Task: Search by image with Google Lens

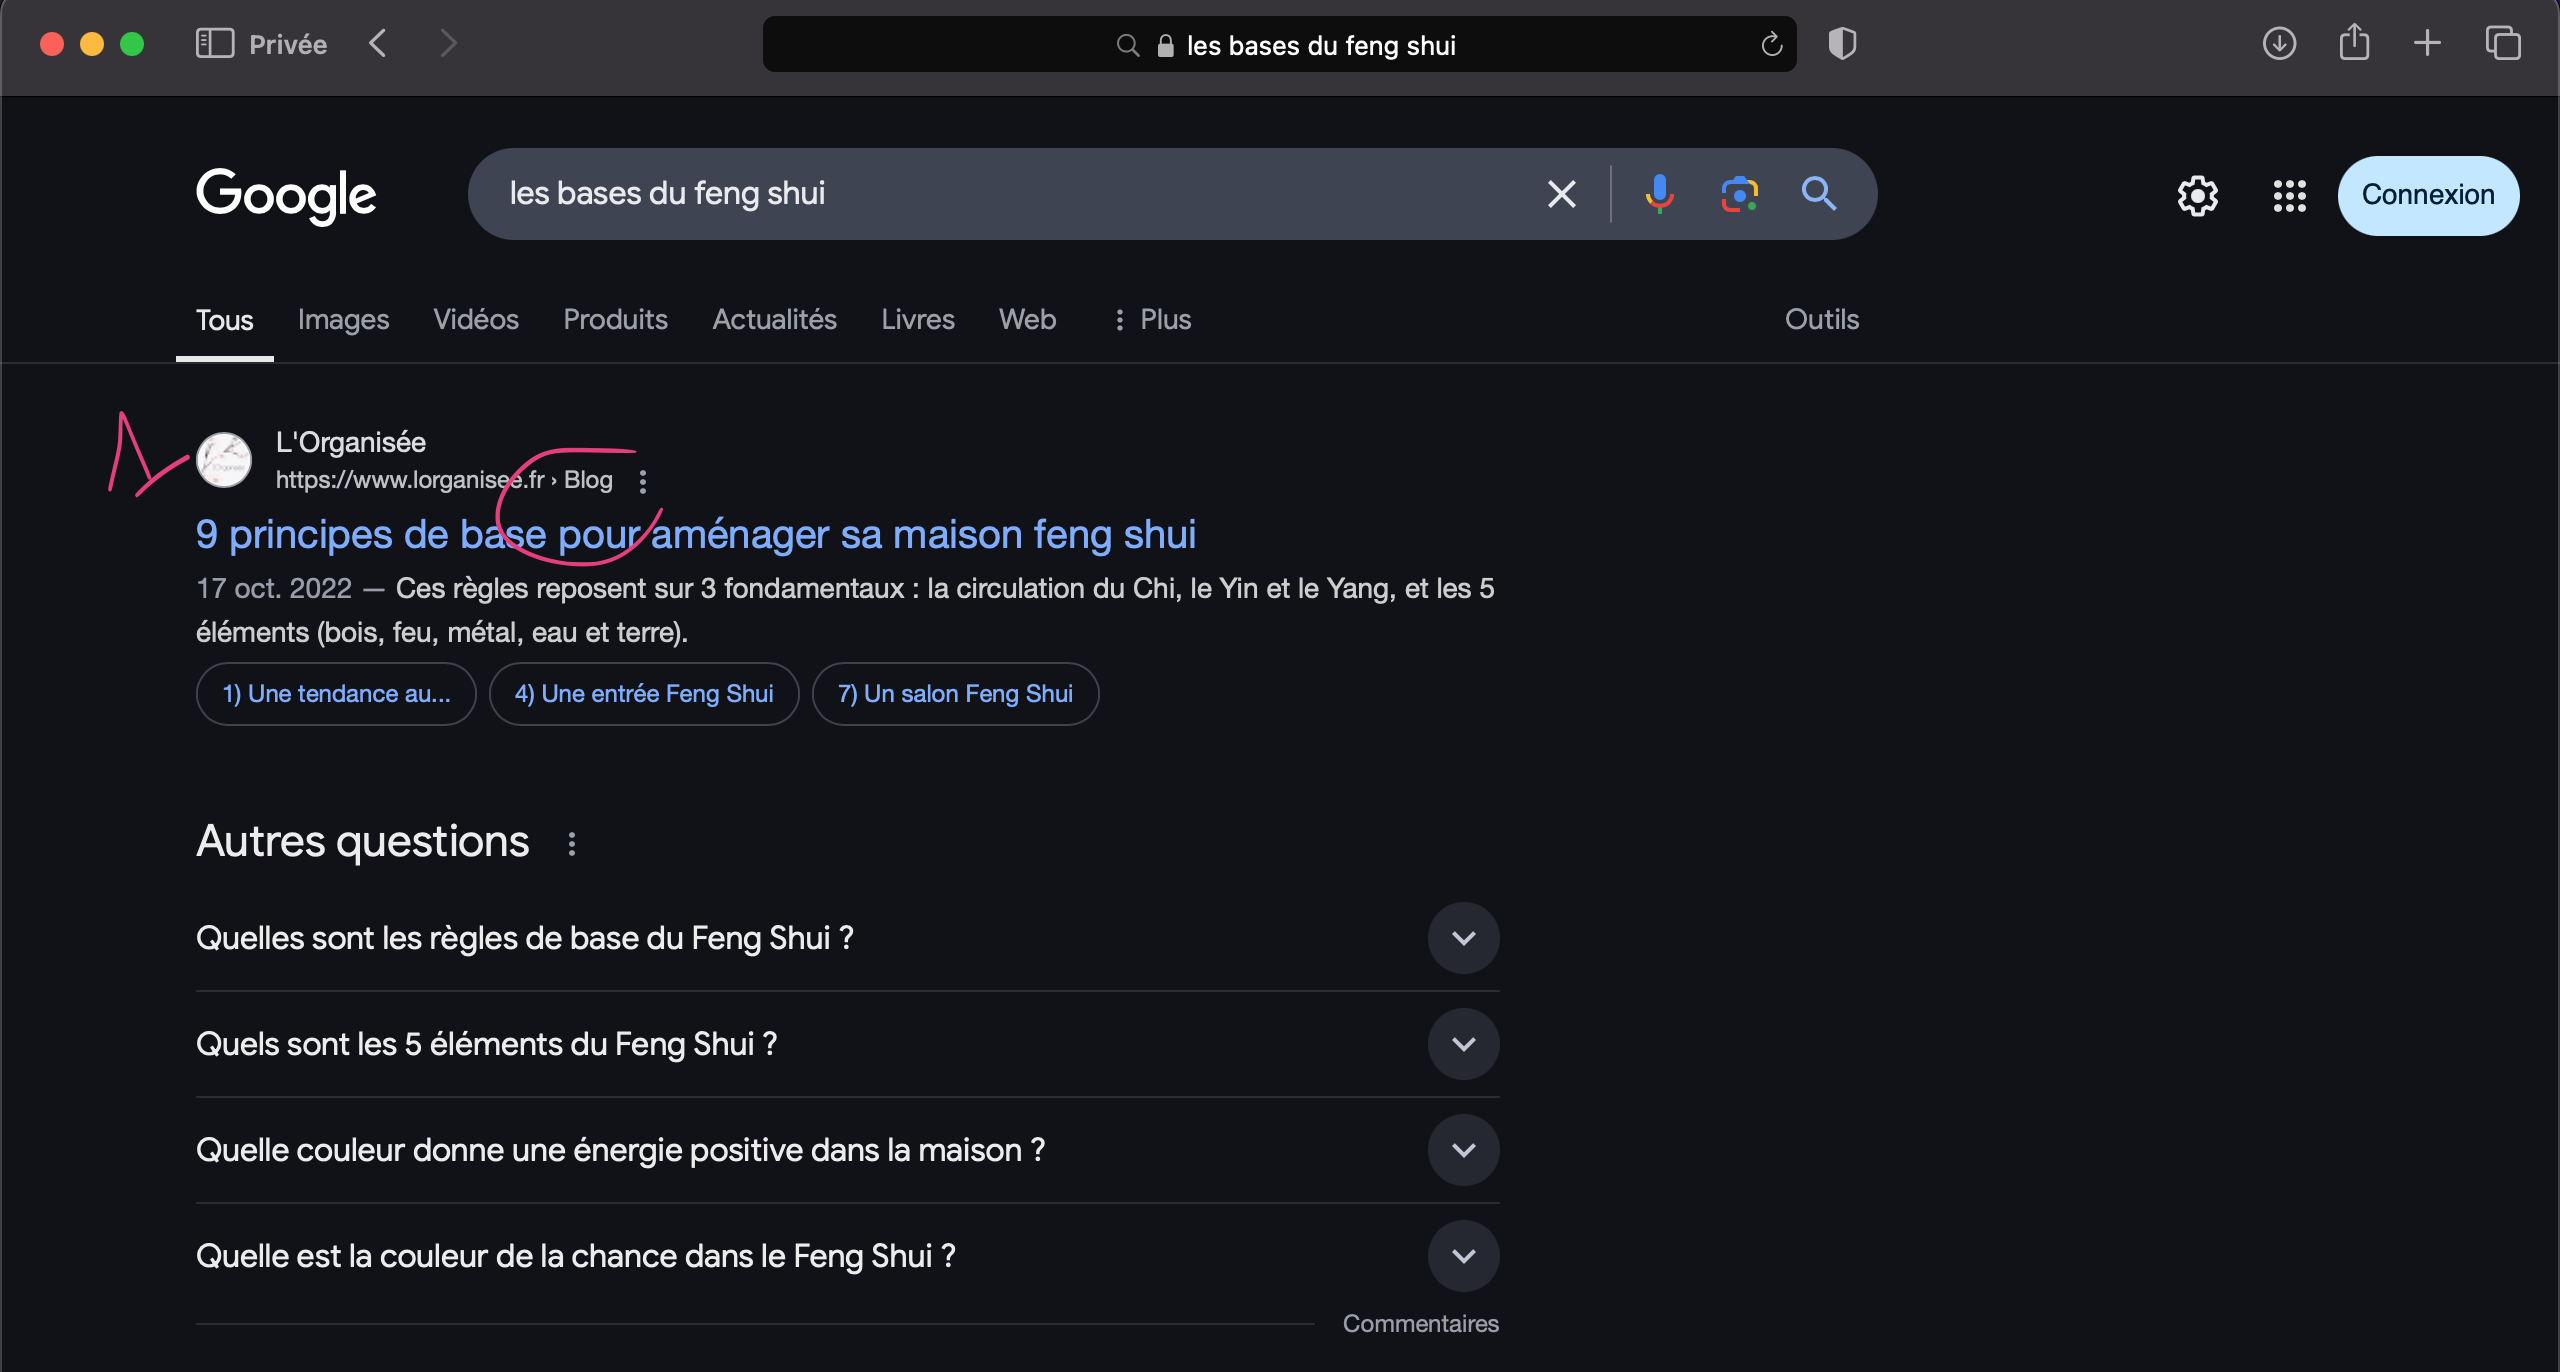Action: point(1739,194)
